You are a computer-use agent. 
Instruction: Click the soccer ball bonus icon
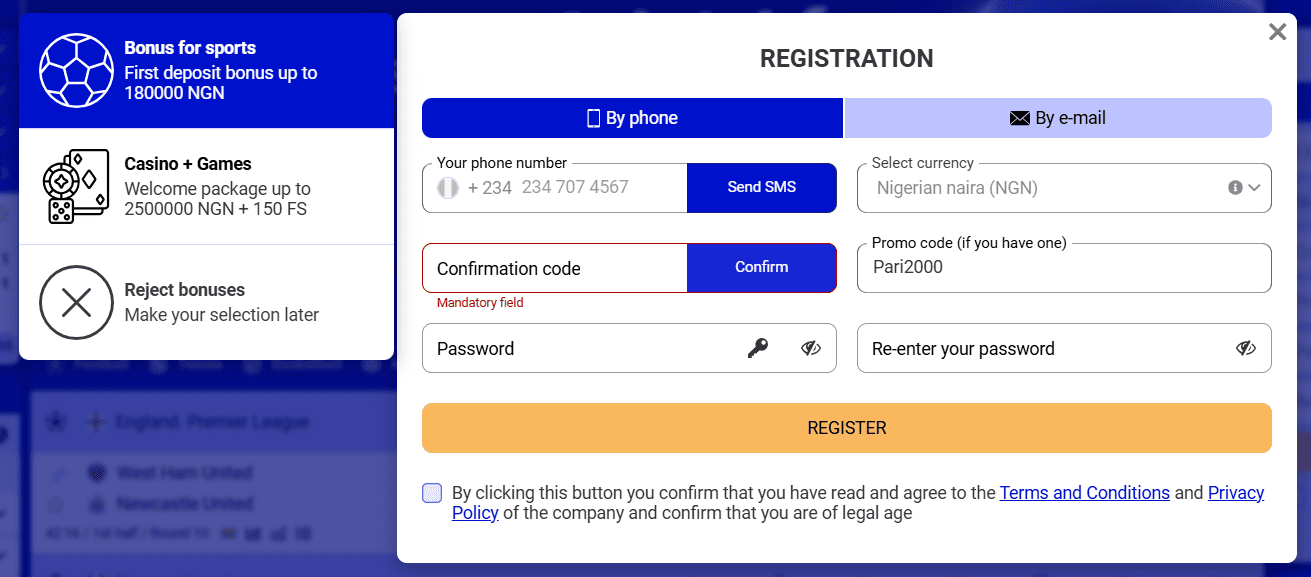tap(75, 70)
